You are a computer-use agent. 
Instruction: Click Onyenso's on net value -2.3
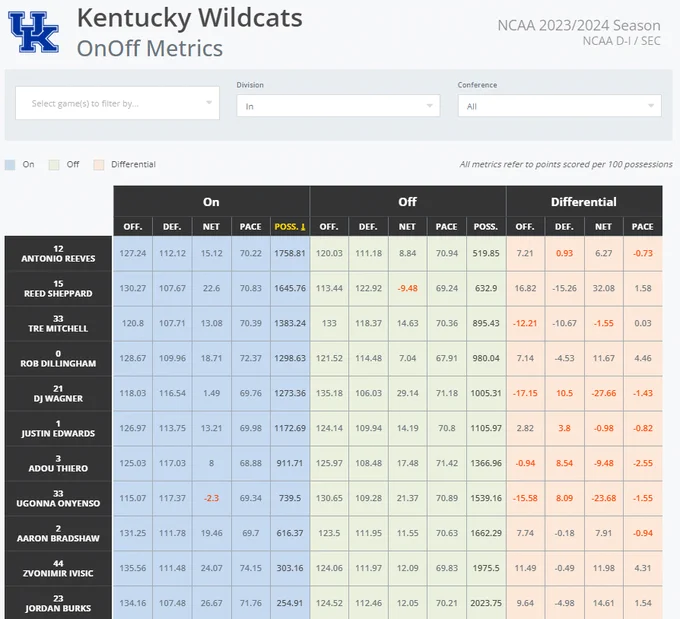coord(211,498)
